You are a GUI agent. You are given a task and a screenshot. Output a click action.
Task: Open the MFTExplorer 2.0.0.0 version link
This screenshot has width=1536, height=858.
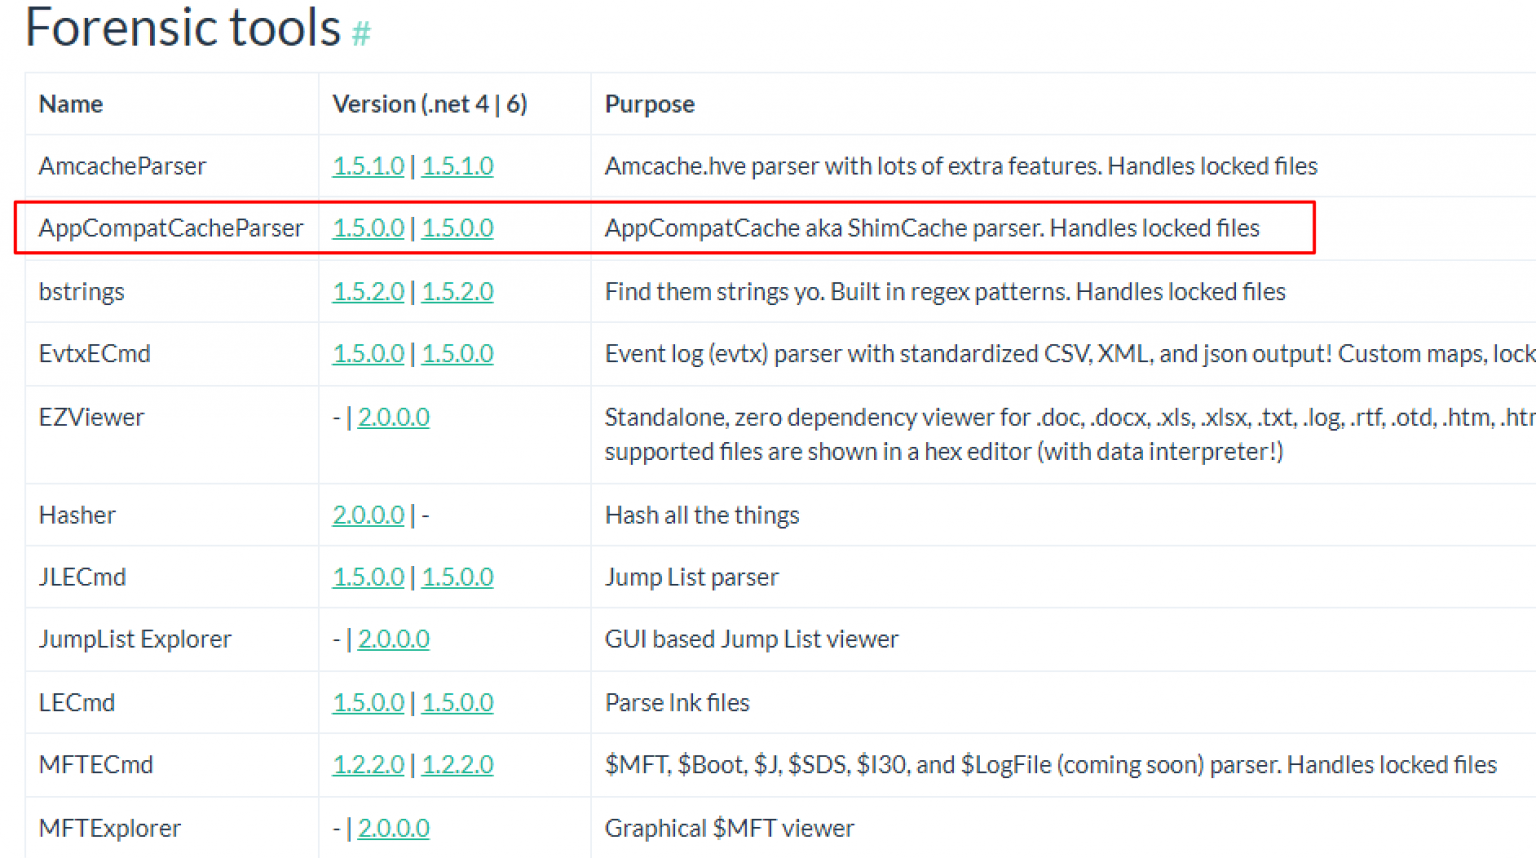click(393, 828)
